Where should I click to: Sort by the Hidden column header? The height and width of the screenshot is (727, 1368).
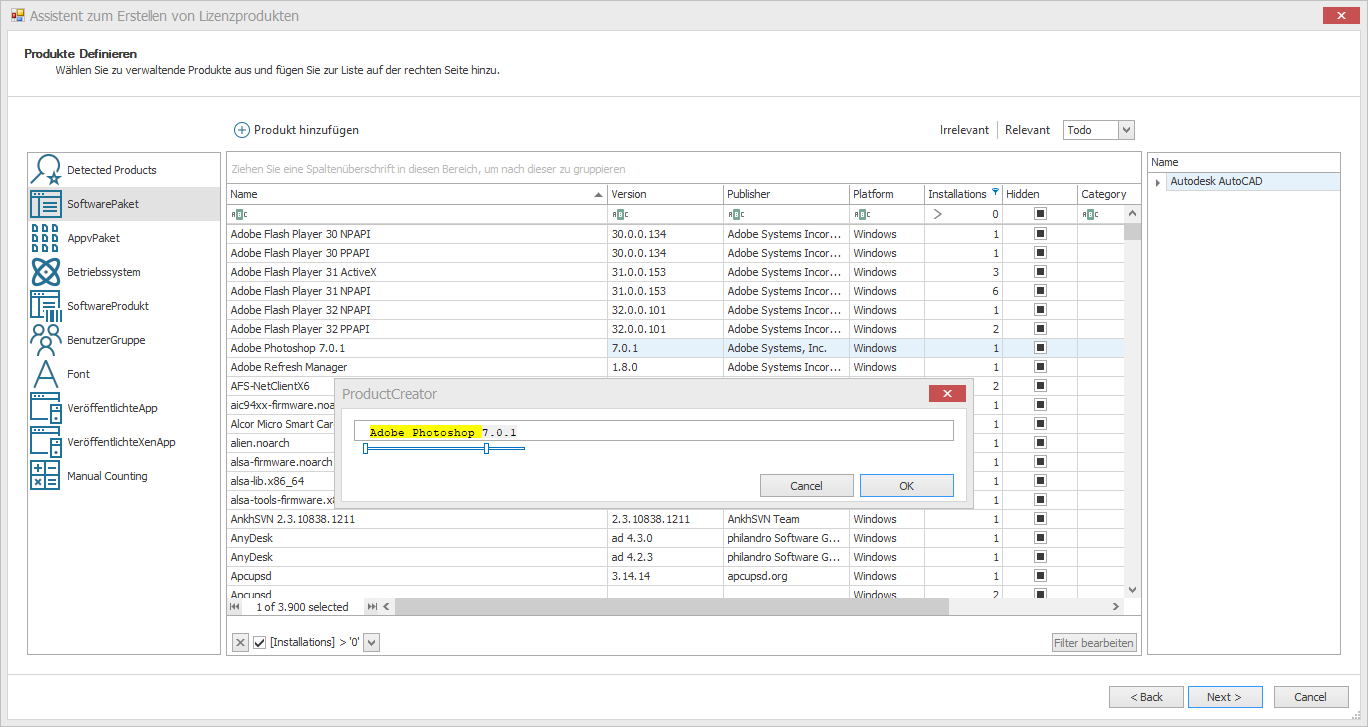[x=1040, y=194]
